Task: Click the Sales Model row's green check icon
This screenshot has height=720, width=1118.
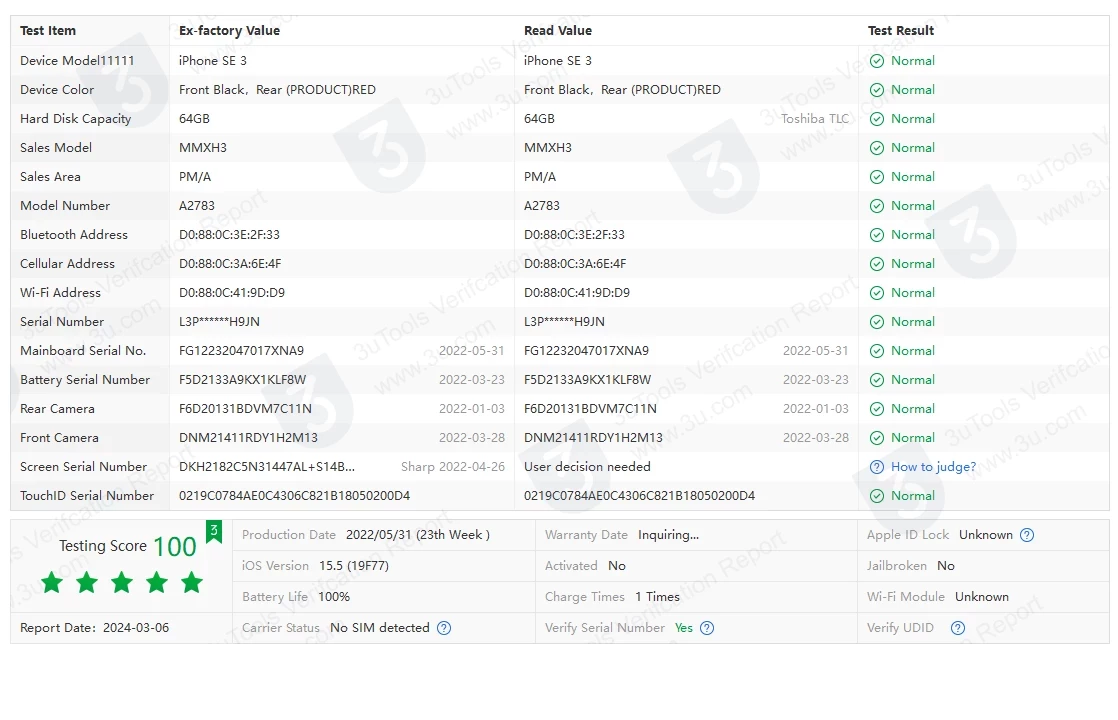Action: click(x=877, y=148)
